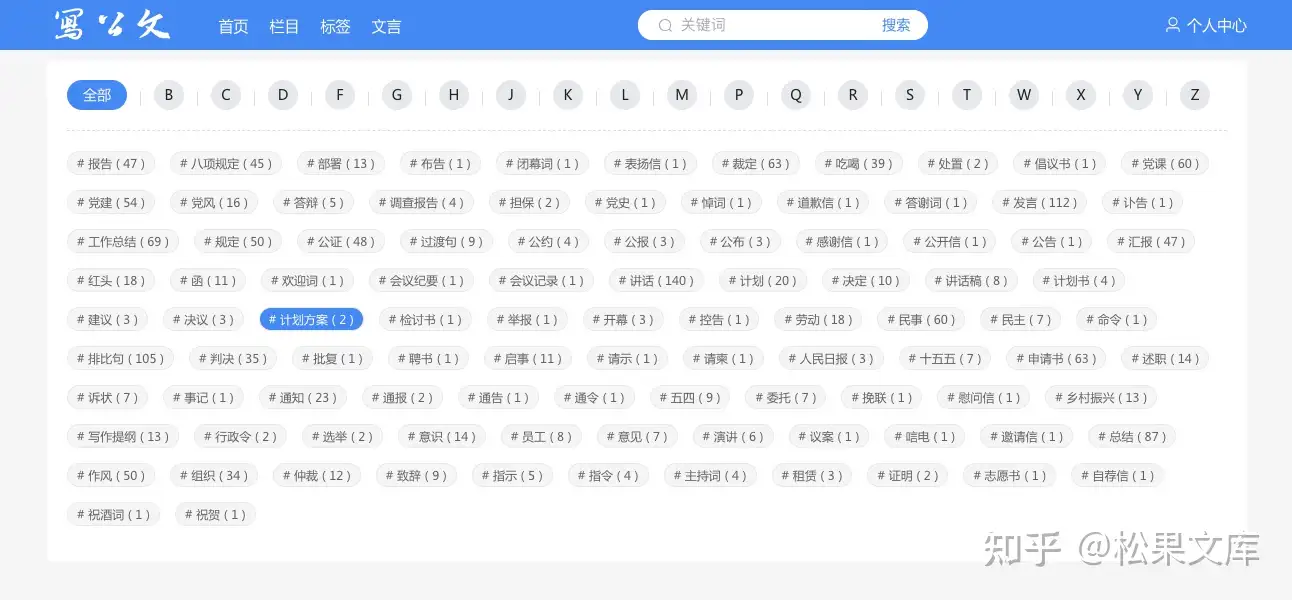The height and width of the screenshot is (600, 1292).
Task: Open the 自荐信 (1) tag
Action: click(1117, 476)
